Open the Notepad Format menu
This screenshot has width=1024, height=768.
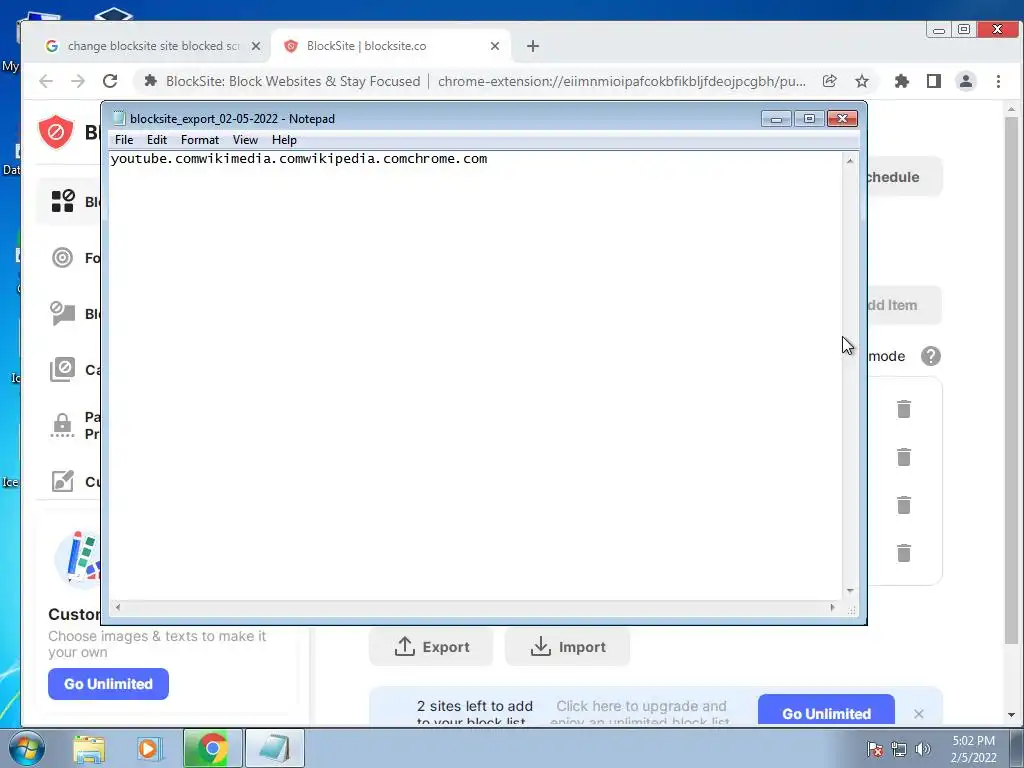coord(200,140)
